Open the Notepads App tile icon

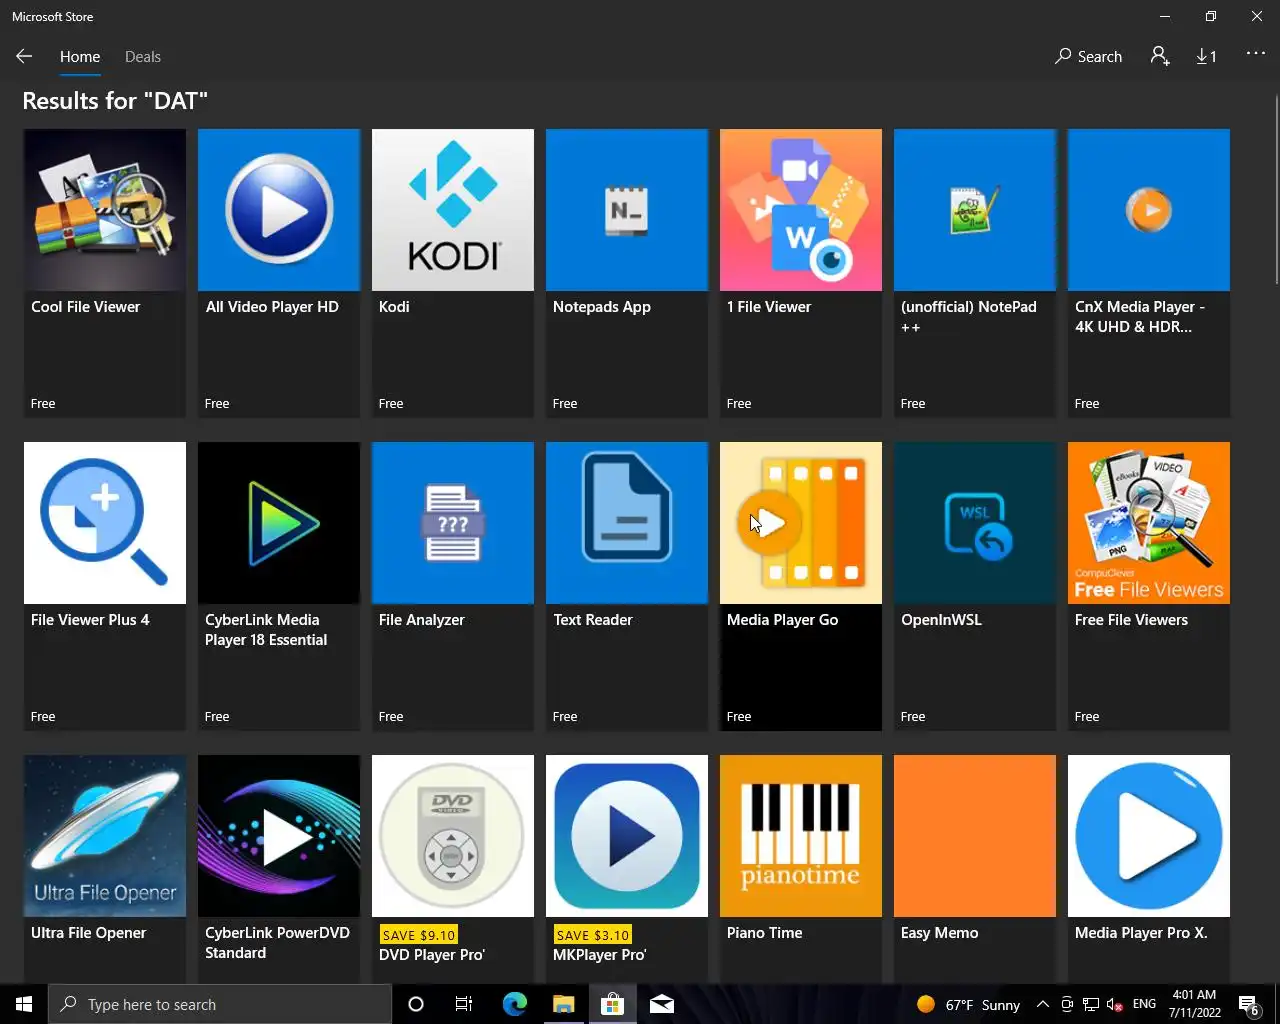627,210
